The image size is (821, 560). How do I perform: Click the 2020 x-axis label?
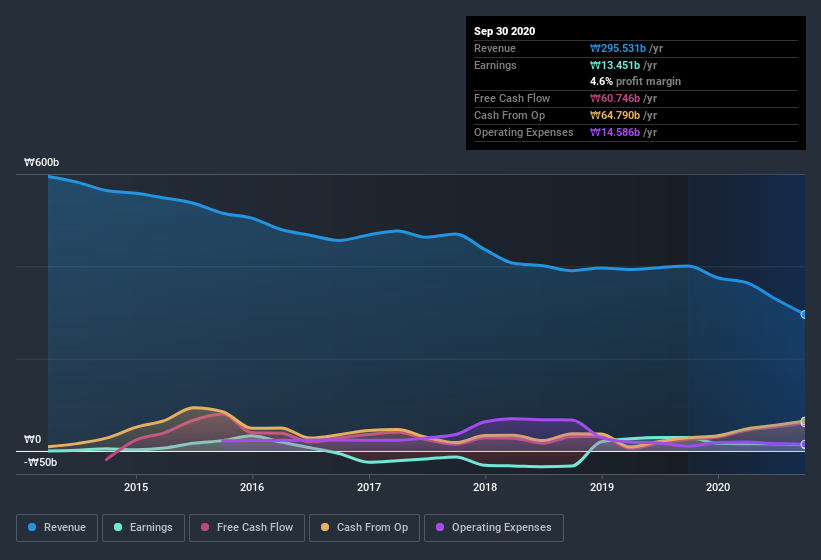point(718,487)
